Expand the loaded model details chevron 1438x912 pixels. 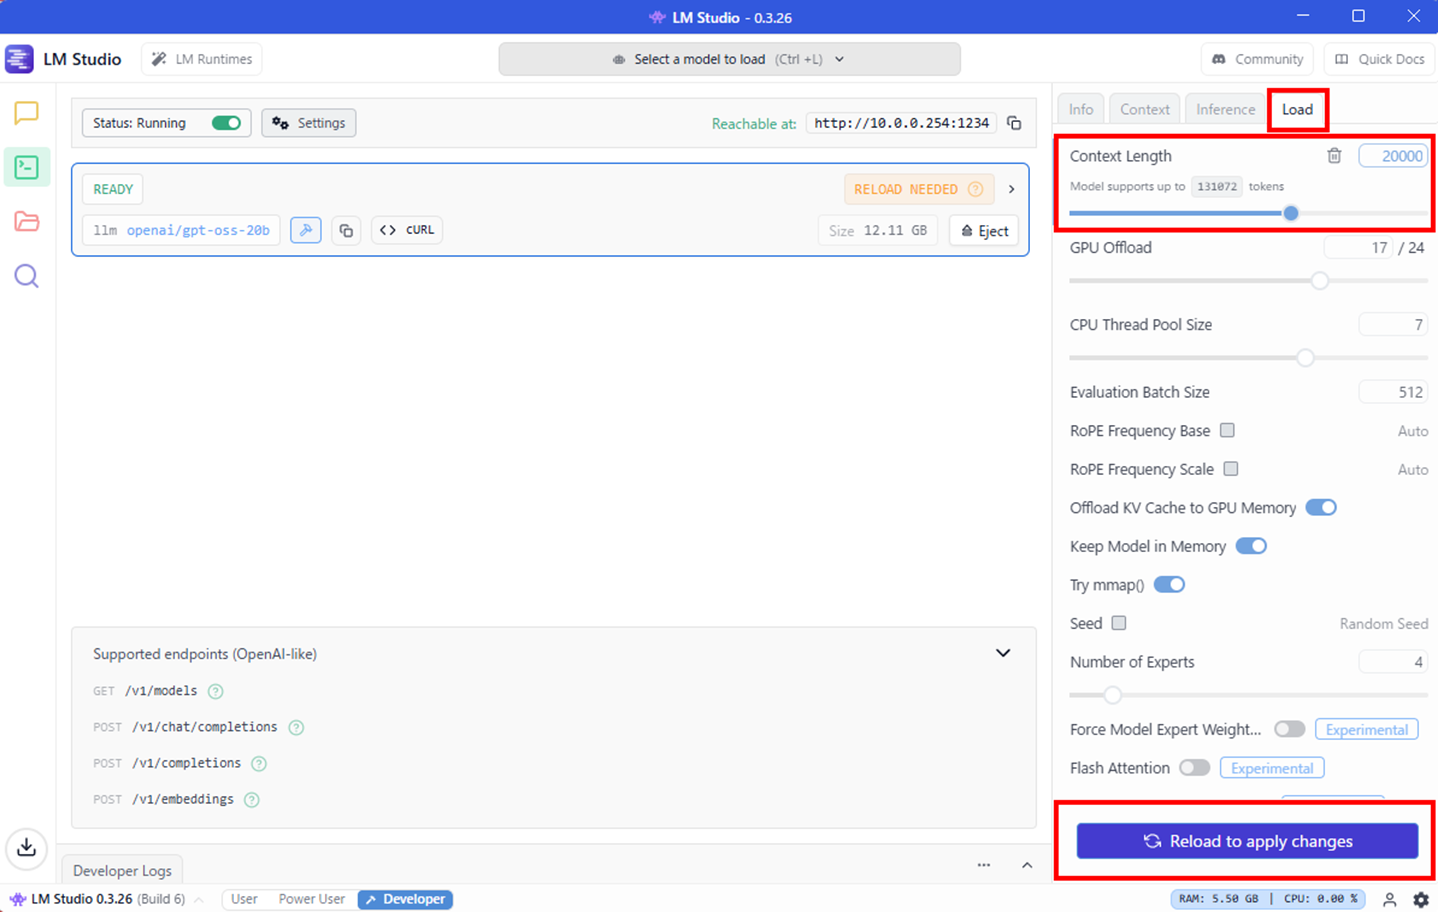click(1012, 189)
